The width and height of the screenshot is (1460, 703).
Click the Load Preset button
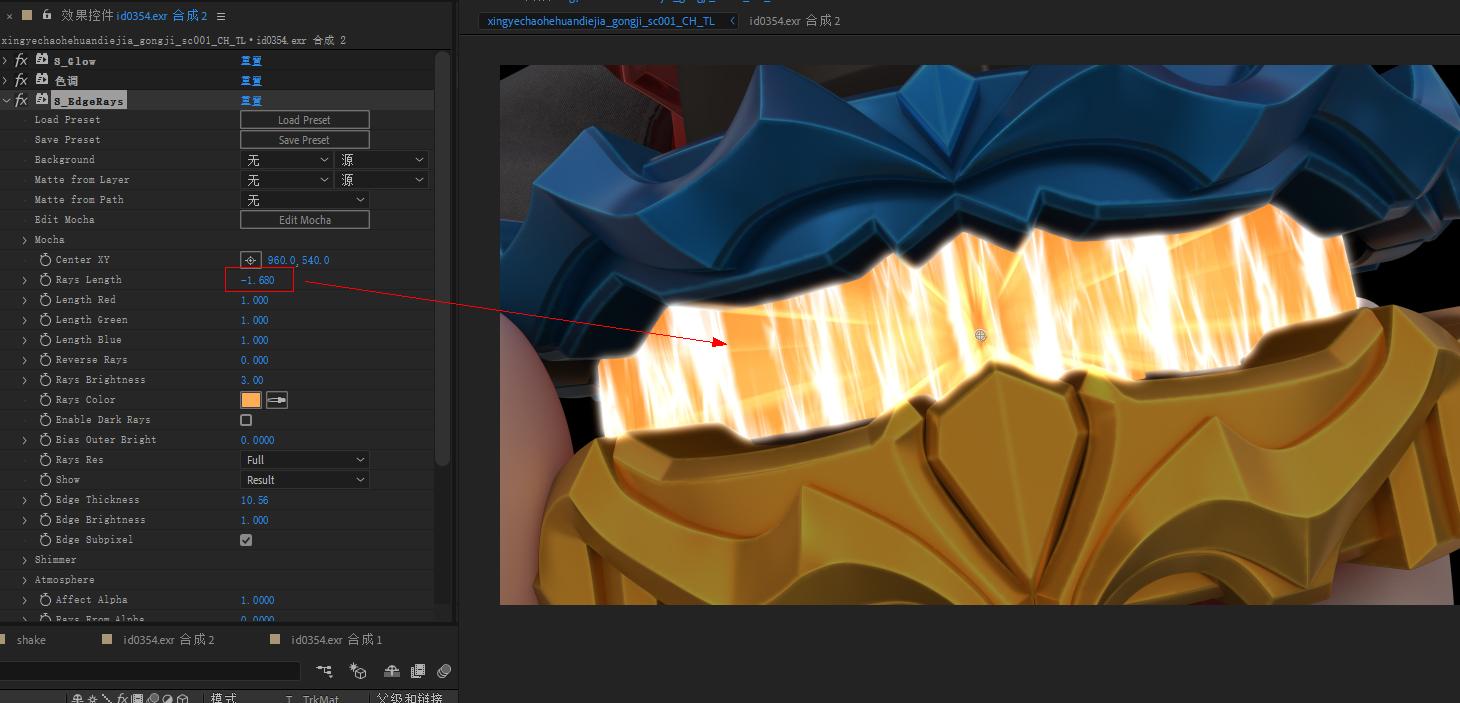(x=305, y=120)
